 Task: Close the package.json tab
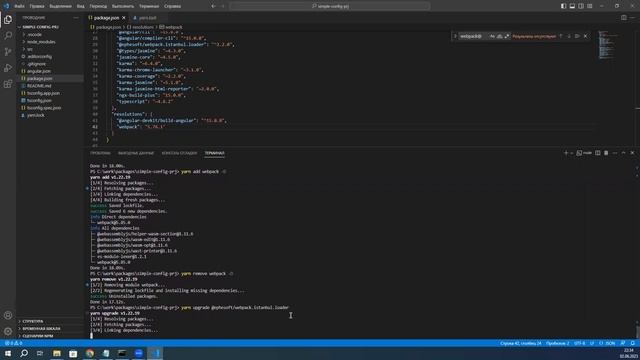[x=124, y=18]
